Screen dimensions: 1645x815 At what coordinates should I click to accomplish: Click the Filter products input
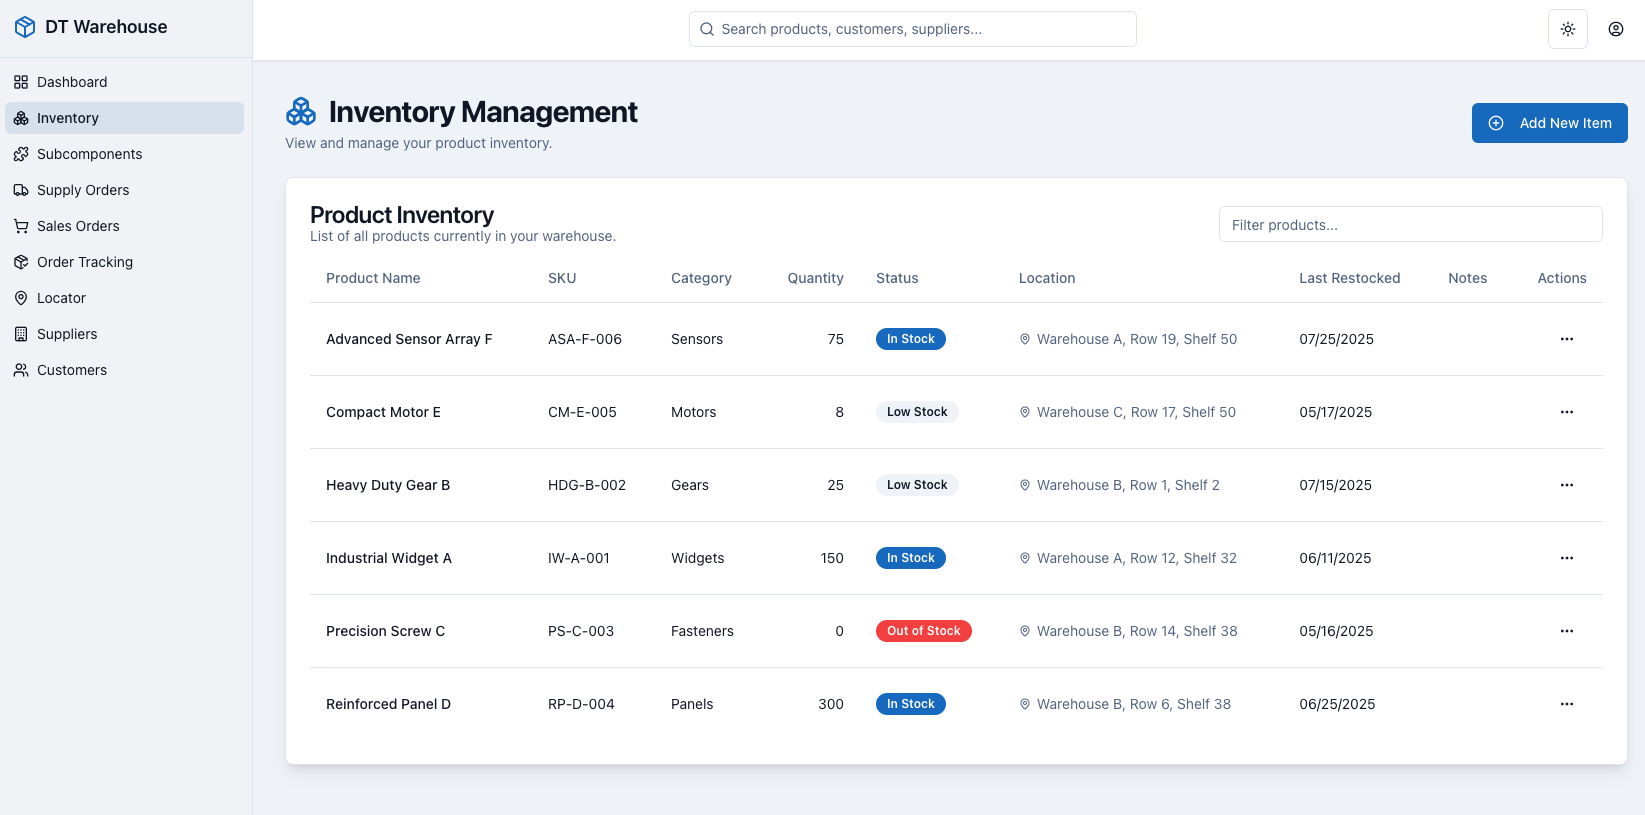click(x=1411, y=225)
